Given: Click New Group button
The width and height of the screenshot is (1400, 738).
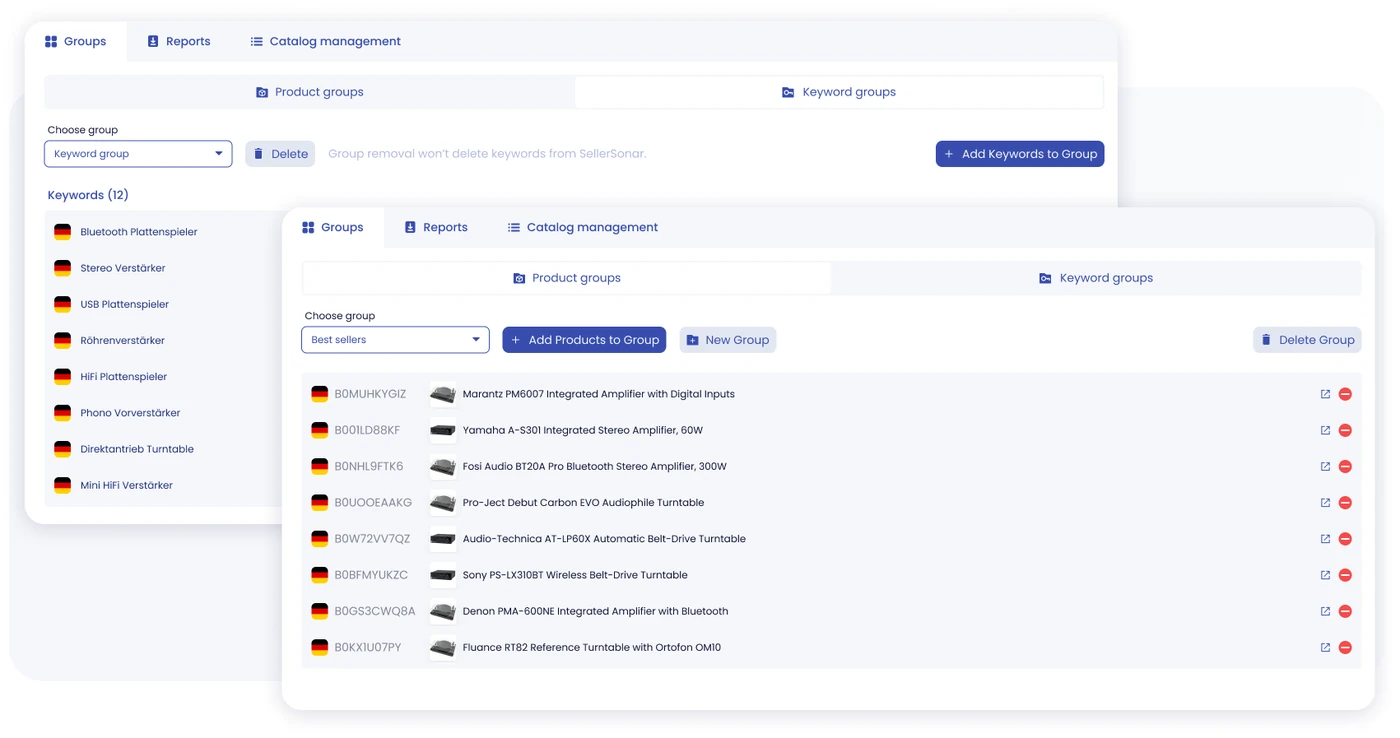Looking at the screenshot, I should pyautogui.click(x=728, y=340).
